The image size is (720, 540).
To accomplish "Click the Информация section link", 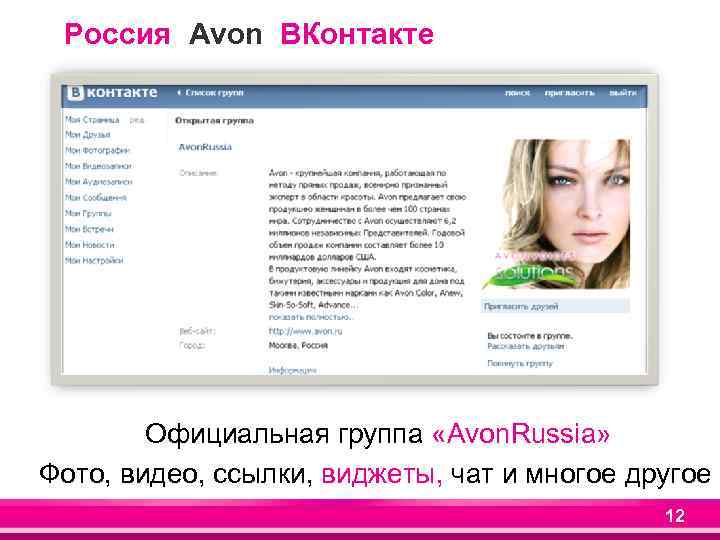I will (292, 370).
